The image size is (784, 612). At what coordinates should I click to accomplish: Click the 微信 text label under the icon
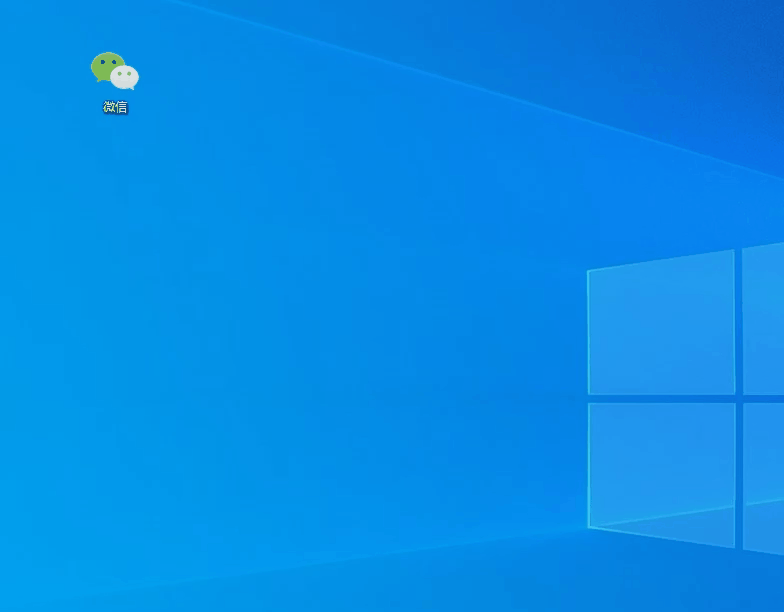[x=115, y=107]
